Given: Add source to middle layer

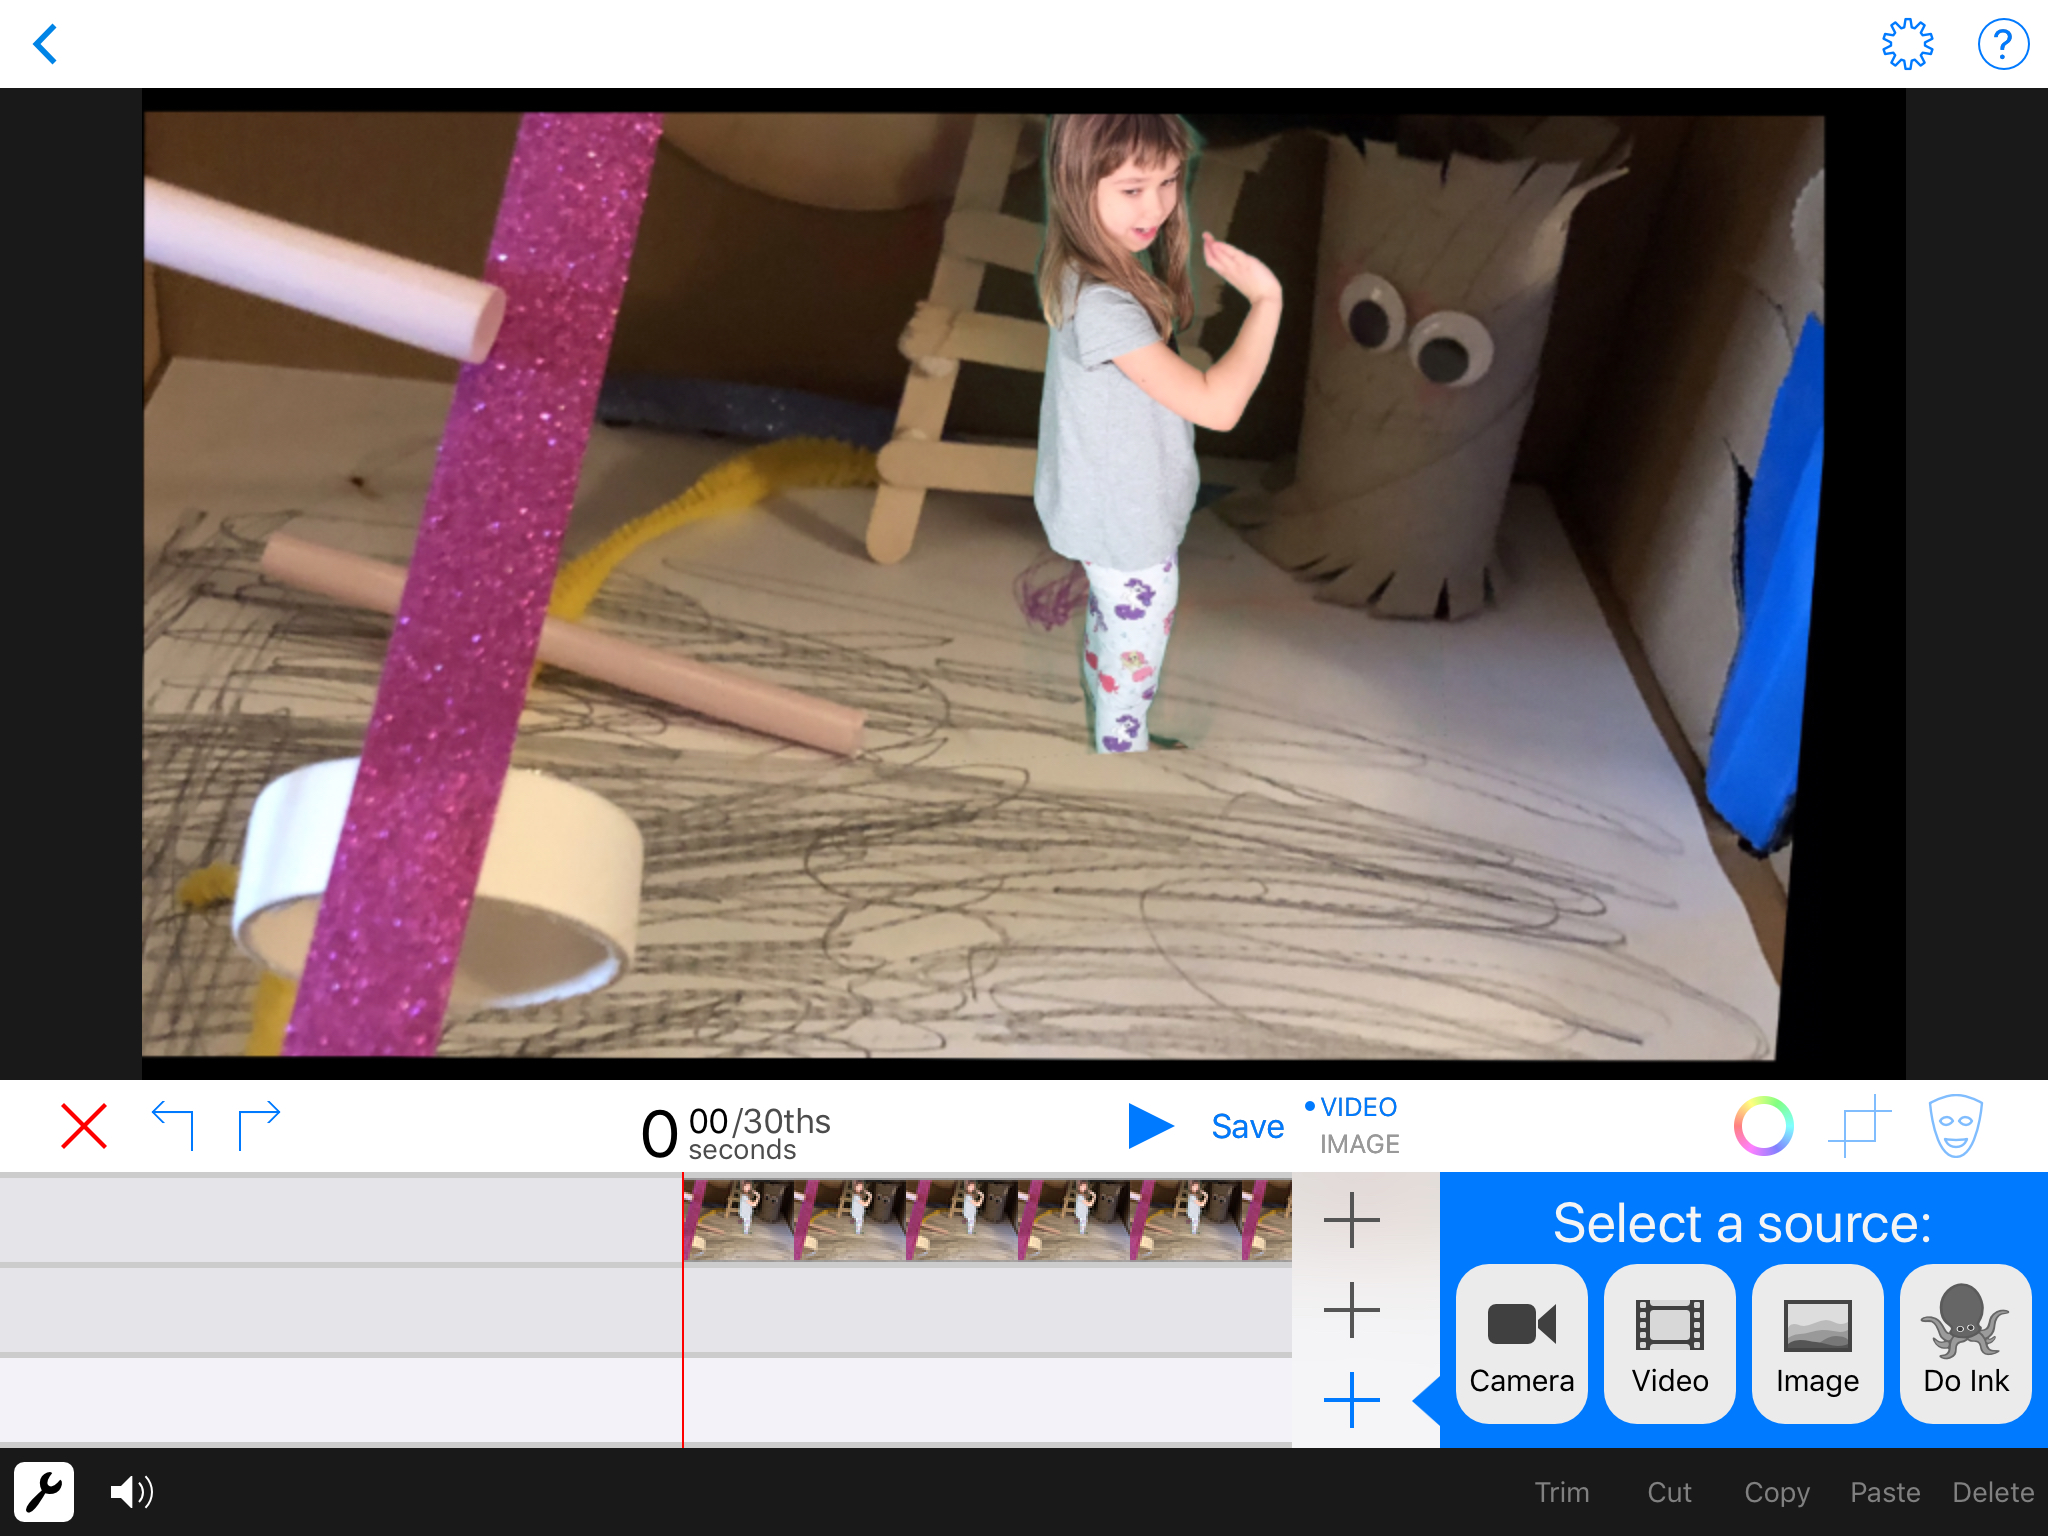Looking at the screenshot, I should coord(1351,1310).
